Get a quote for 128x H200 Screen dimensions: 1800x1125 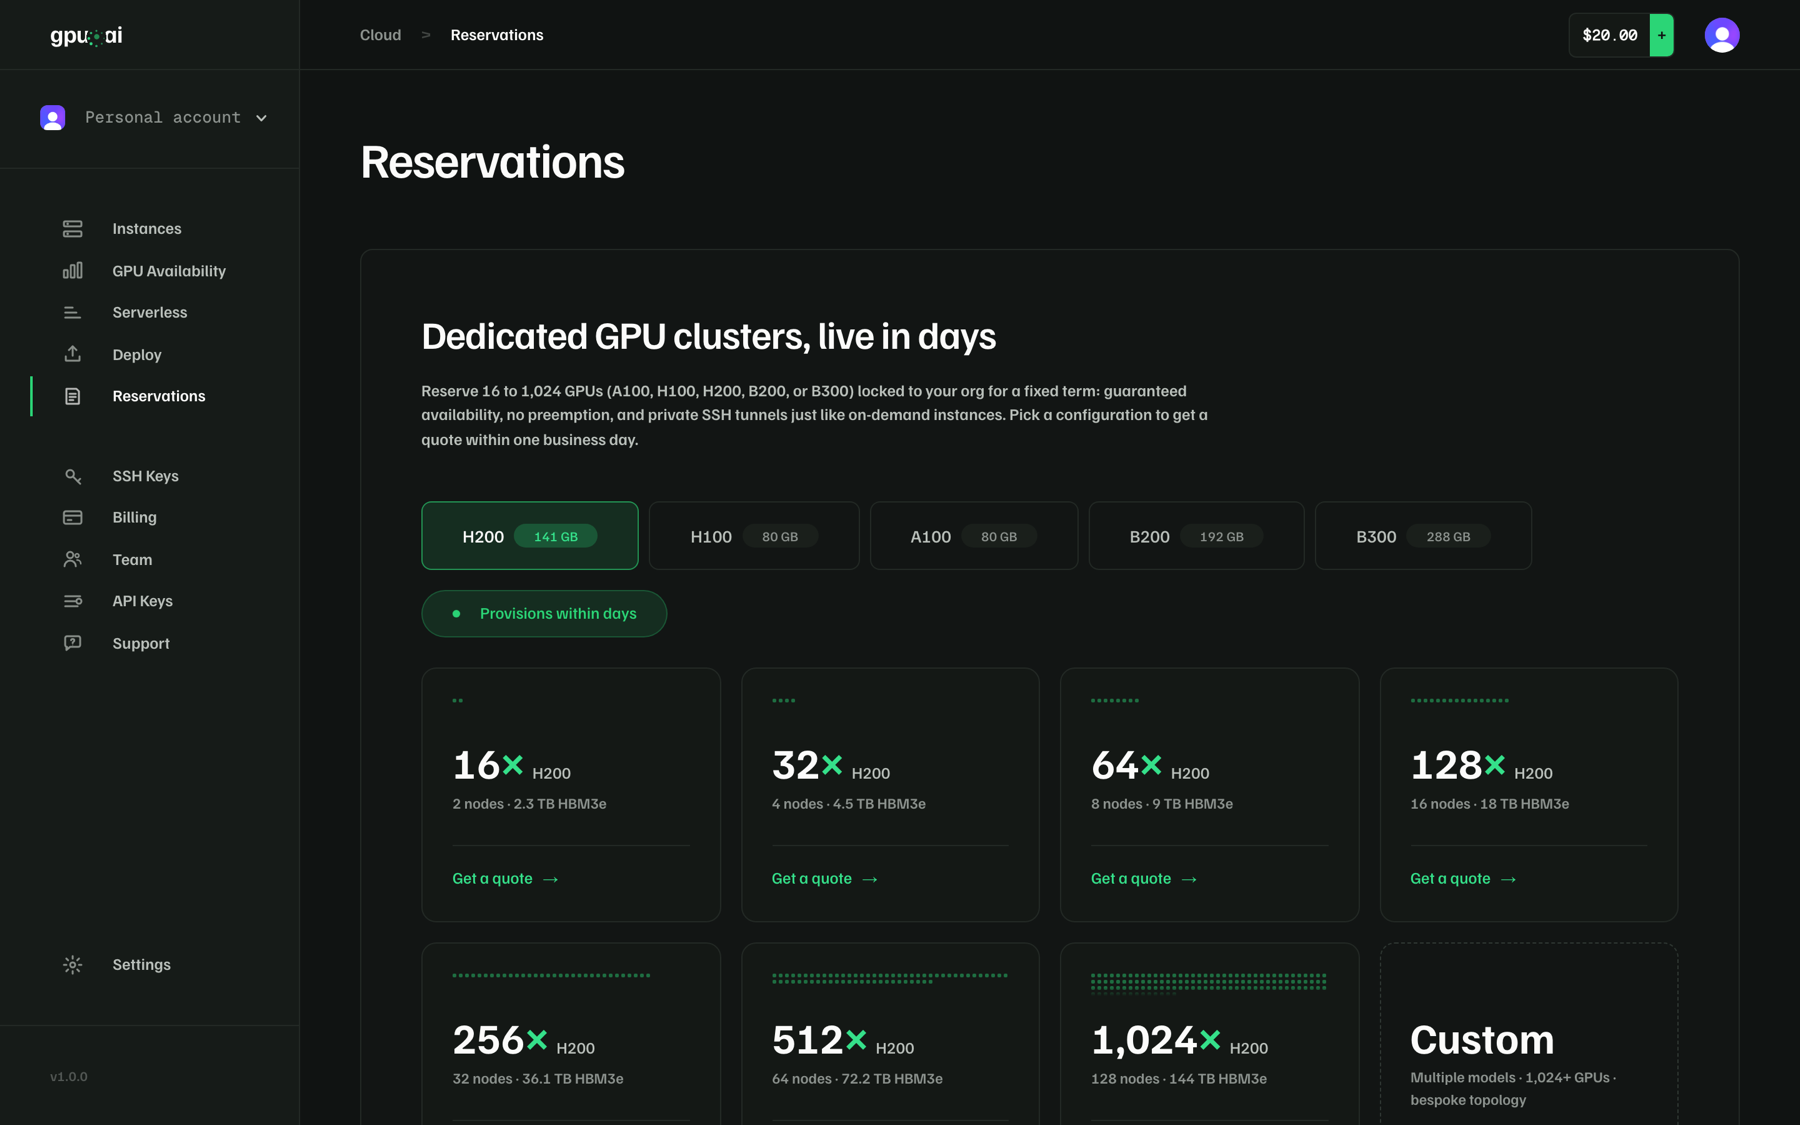click(x=1463, y=879)
